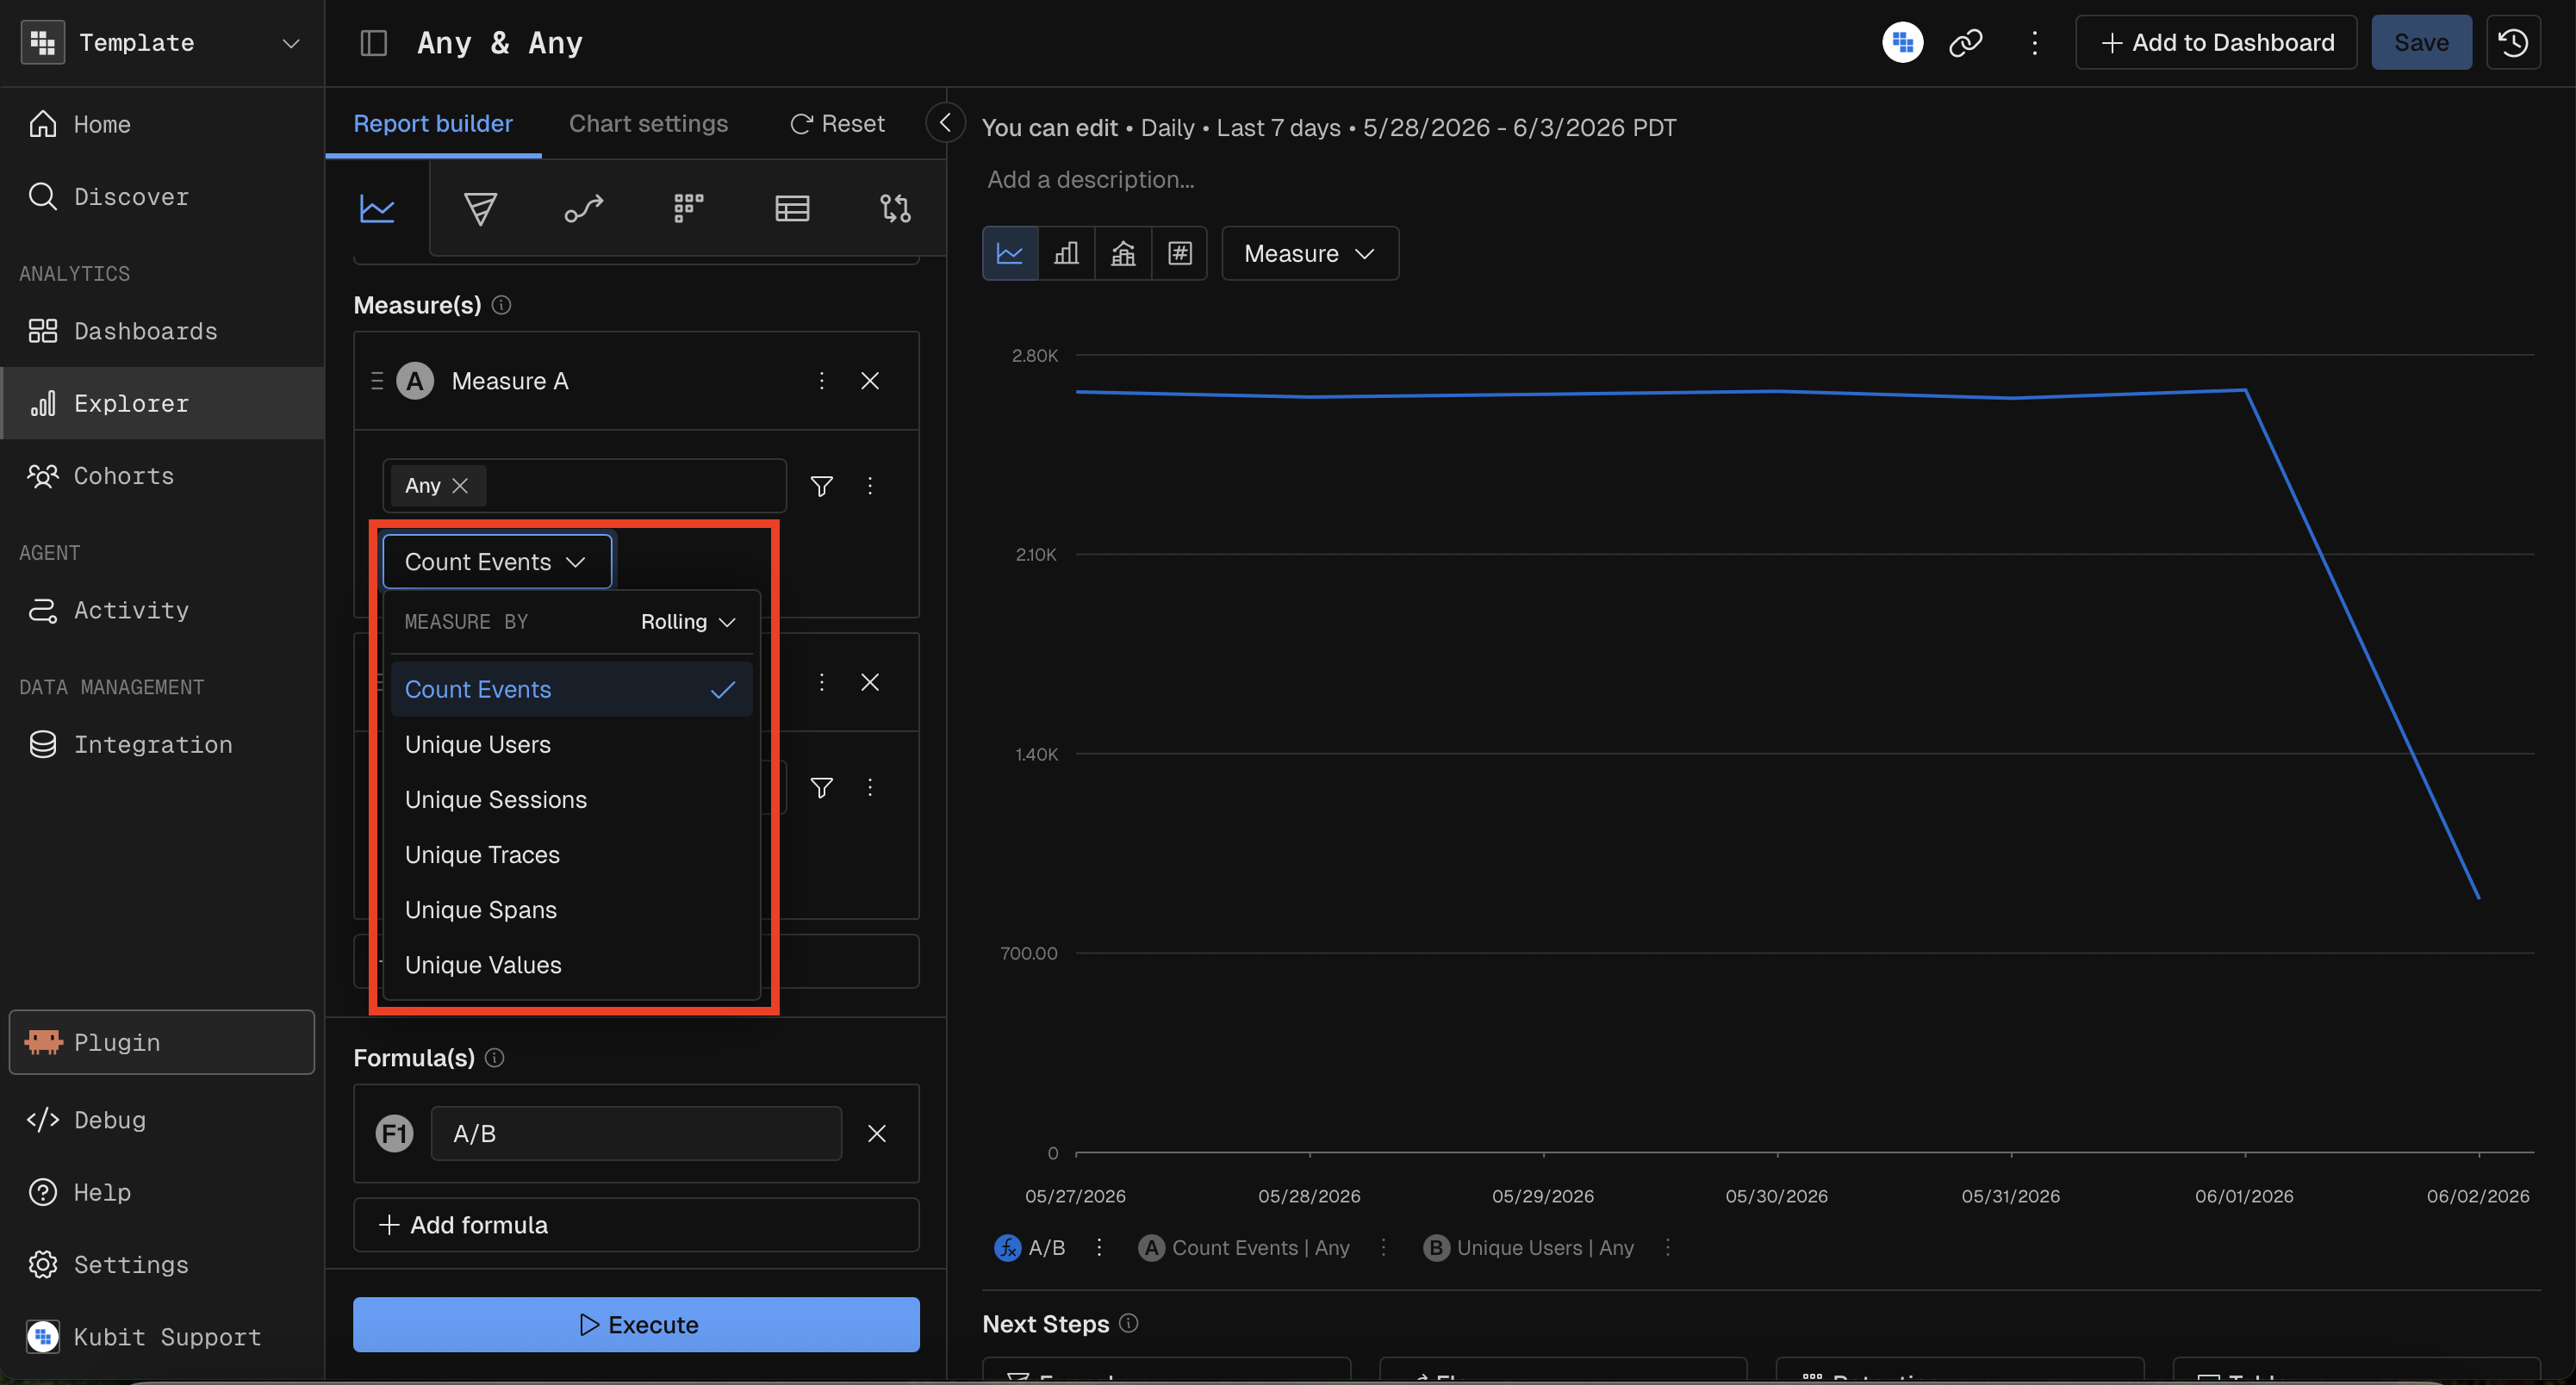Delete the A/B formula

877,1133
